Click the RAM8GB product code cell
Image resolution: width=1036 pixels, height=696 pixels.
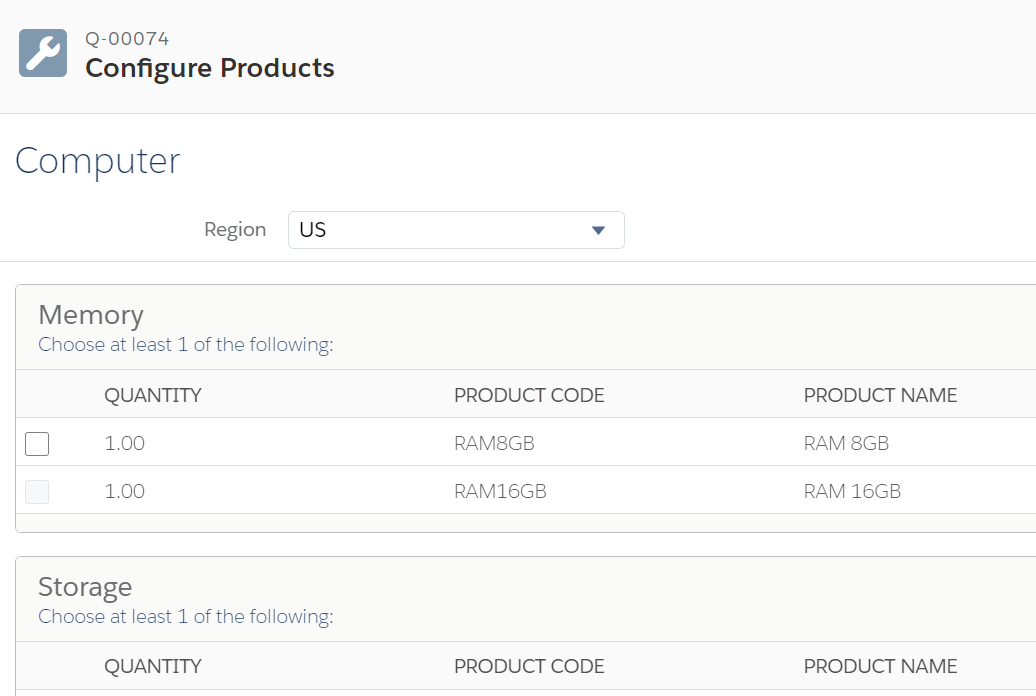tap(494, 443)
